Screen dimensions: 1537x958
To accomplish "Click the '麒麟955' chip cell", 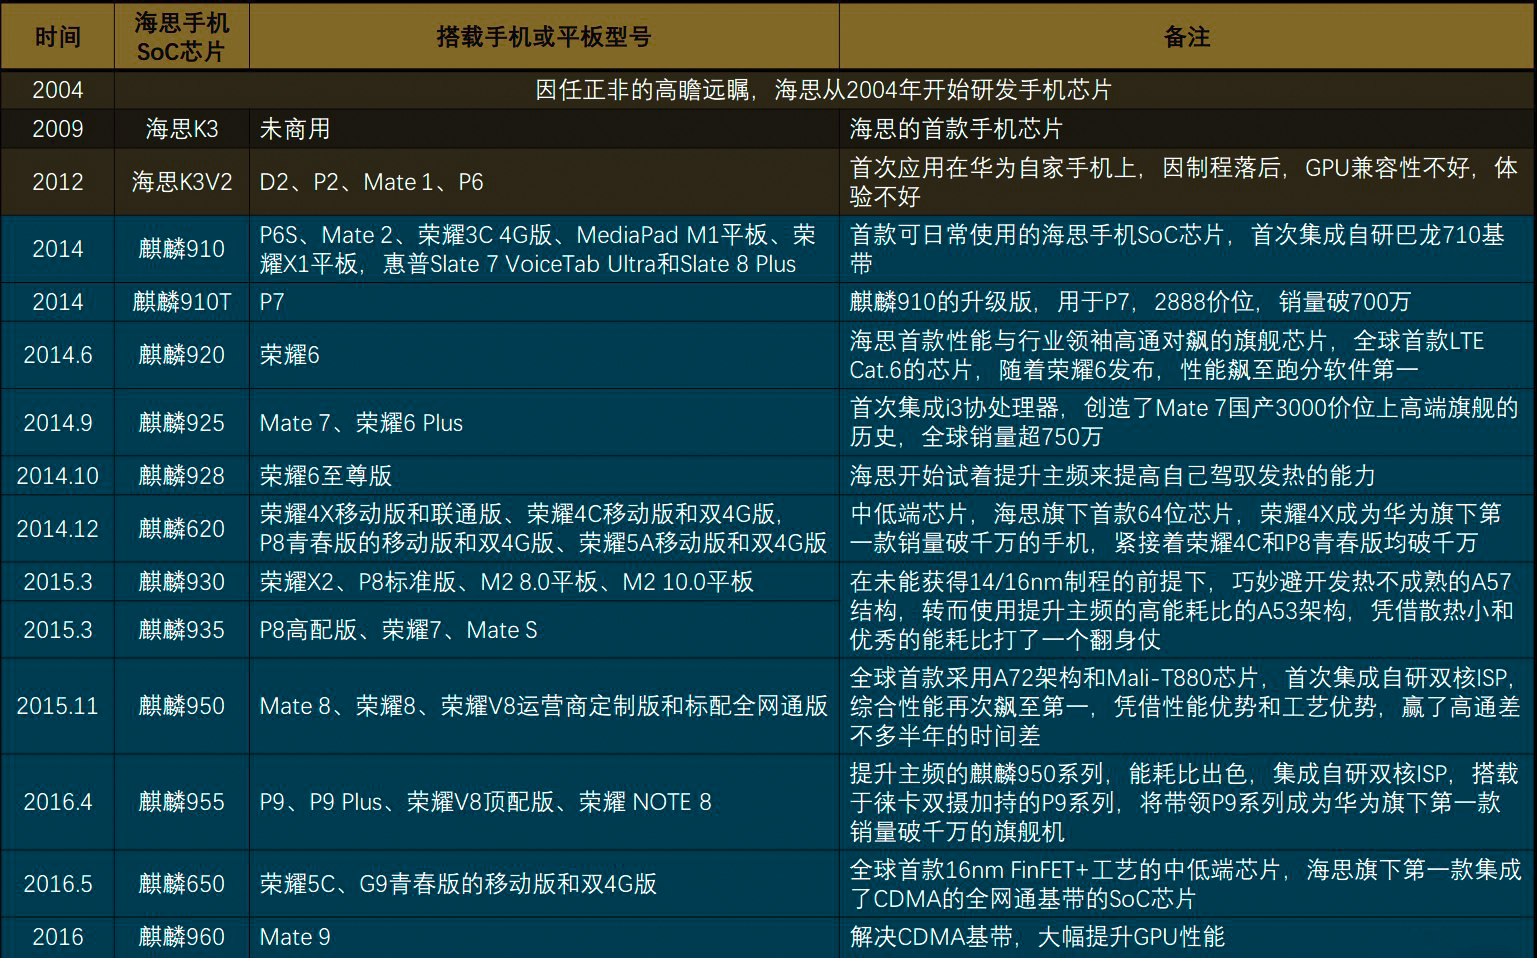I will click(181, 802).
